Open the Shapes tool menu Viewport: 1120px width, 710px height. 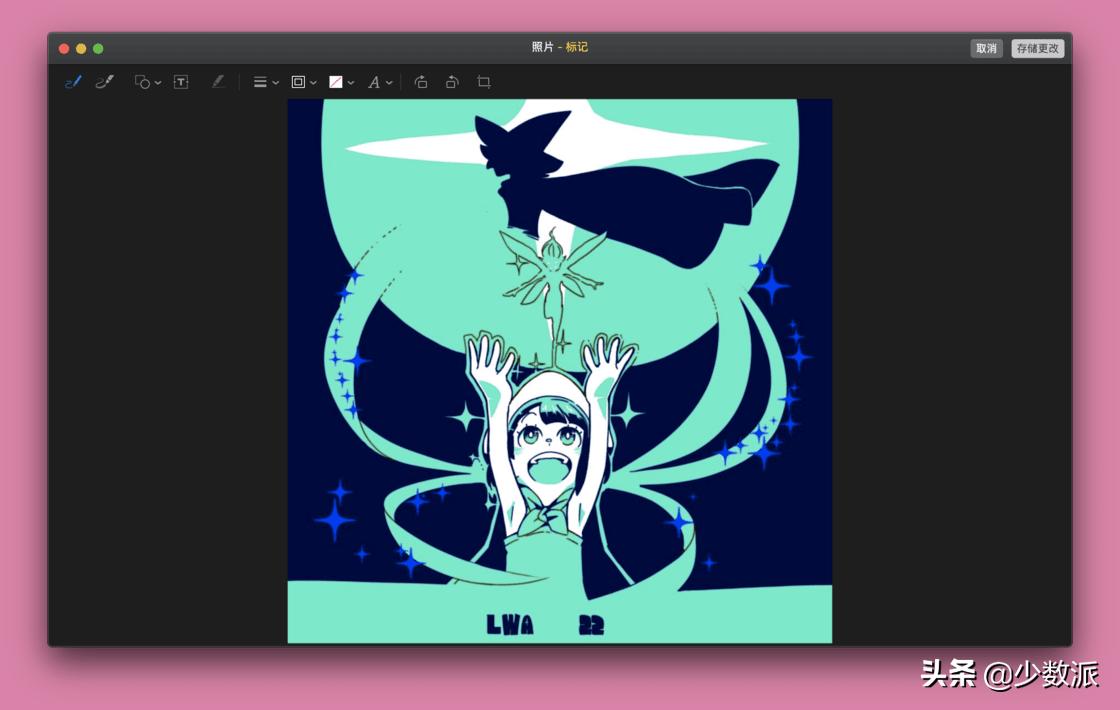pyautogui.click(x=147, y=82)
